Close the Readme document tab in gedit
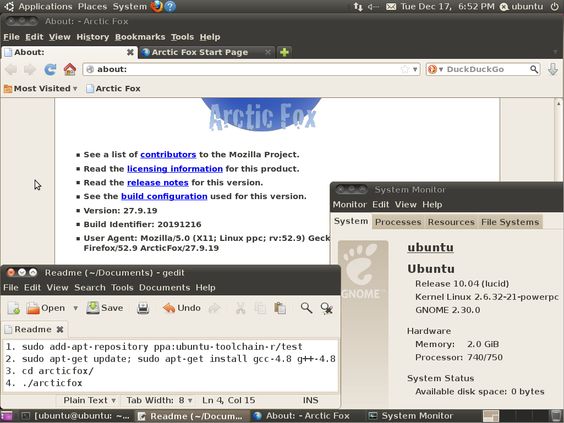The width and height of the screenshot is (564, 423). tap(60, 329)
